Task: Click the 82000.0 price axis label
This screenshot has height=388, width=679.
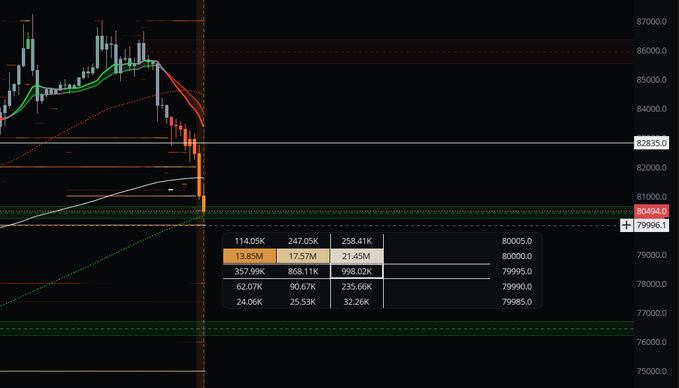Action: 651,168
